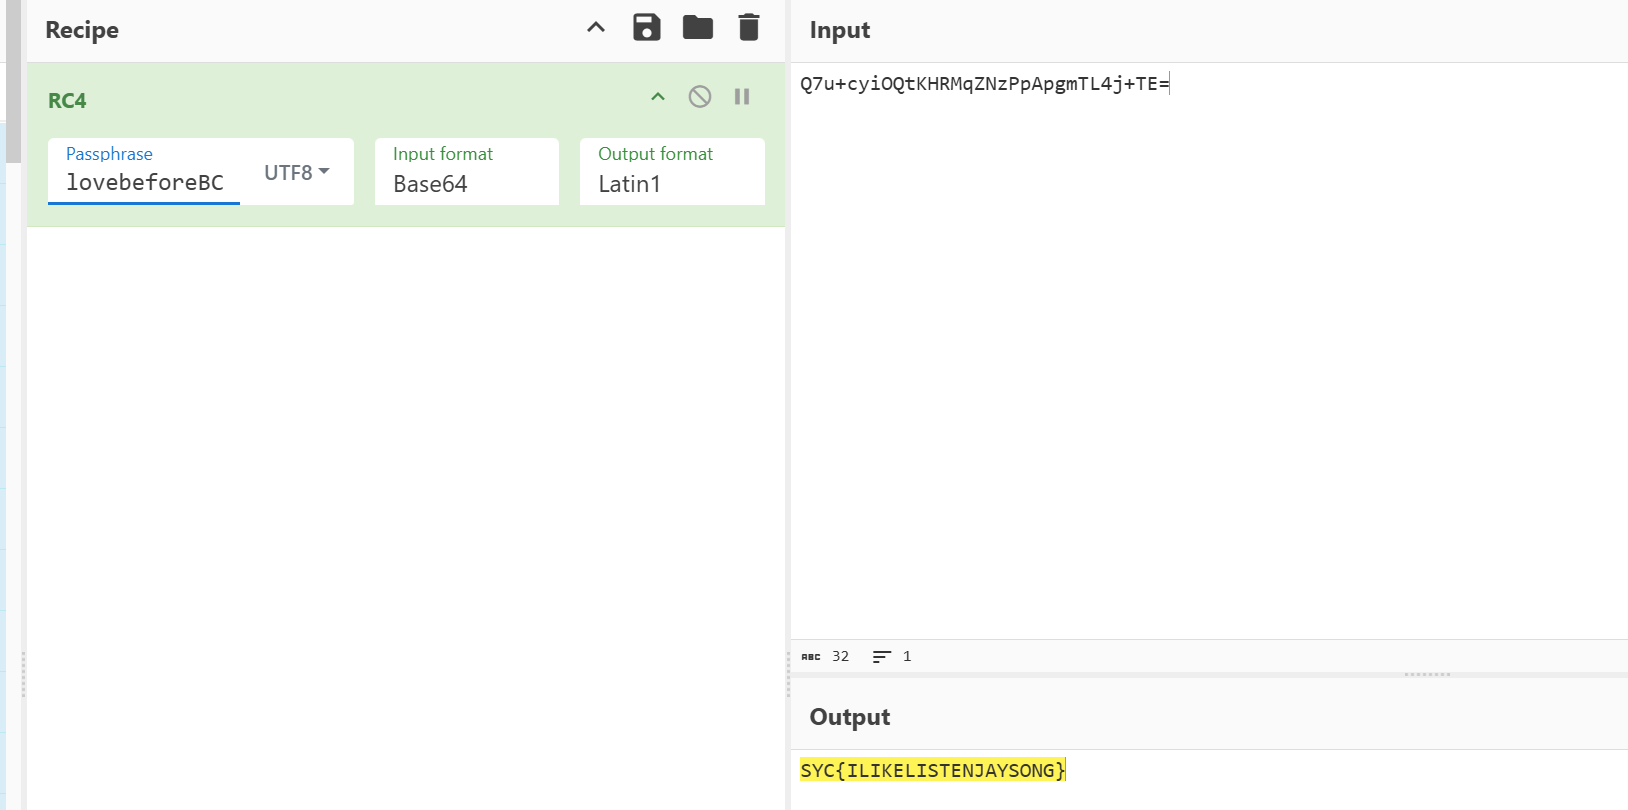Open the load recipe folder icon
The width and height of the screenshot is (1628, 810).
(x=698, y=28)
